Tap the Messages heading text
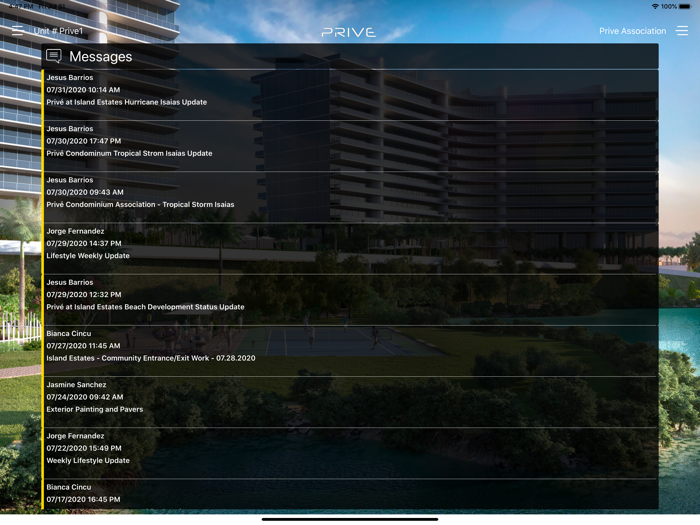 (100, 57)
